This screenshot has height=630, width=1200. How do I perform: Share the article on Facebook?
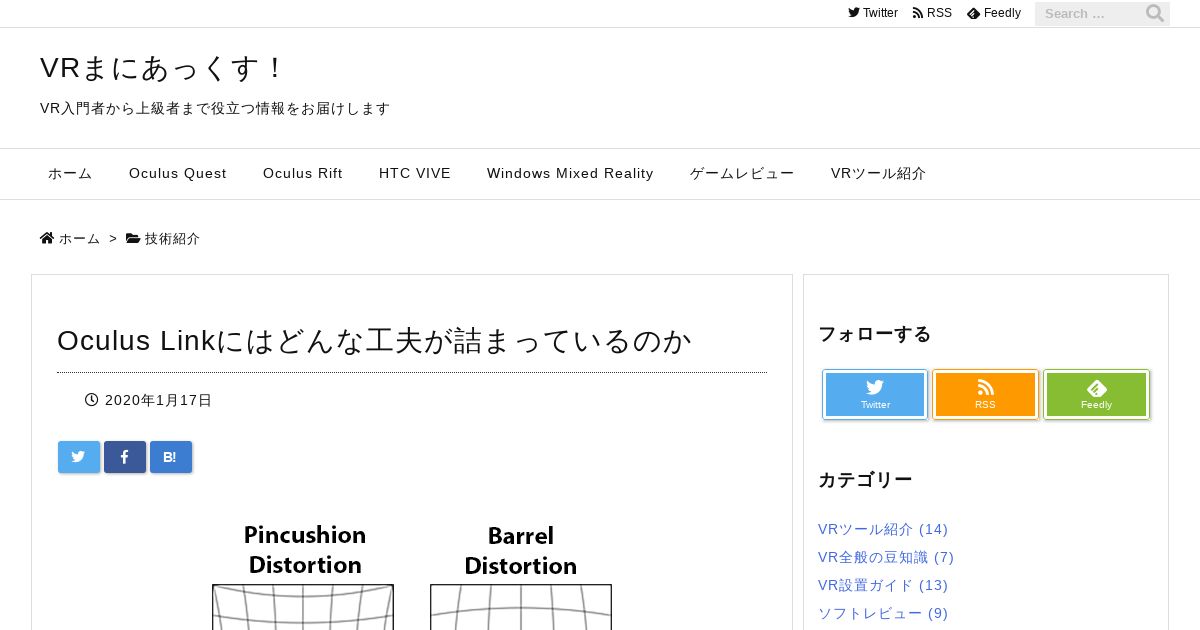pos(125,457)
